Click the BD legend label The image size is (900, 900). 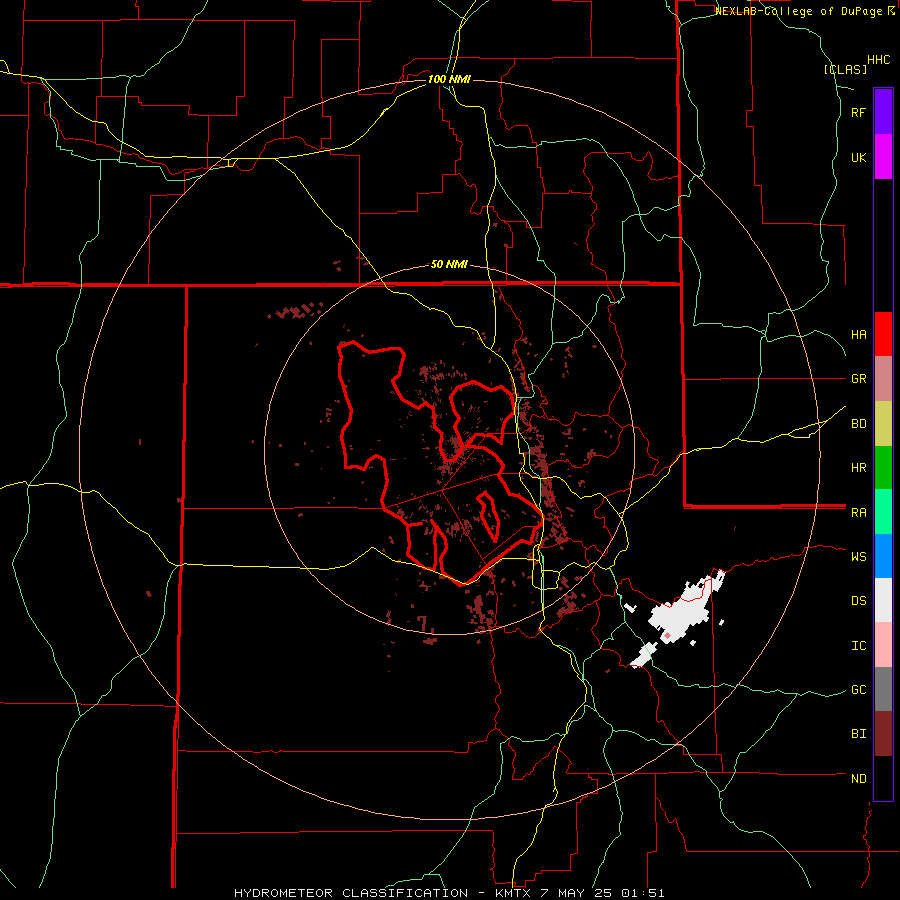tap(858, 424)
